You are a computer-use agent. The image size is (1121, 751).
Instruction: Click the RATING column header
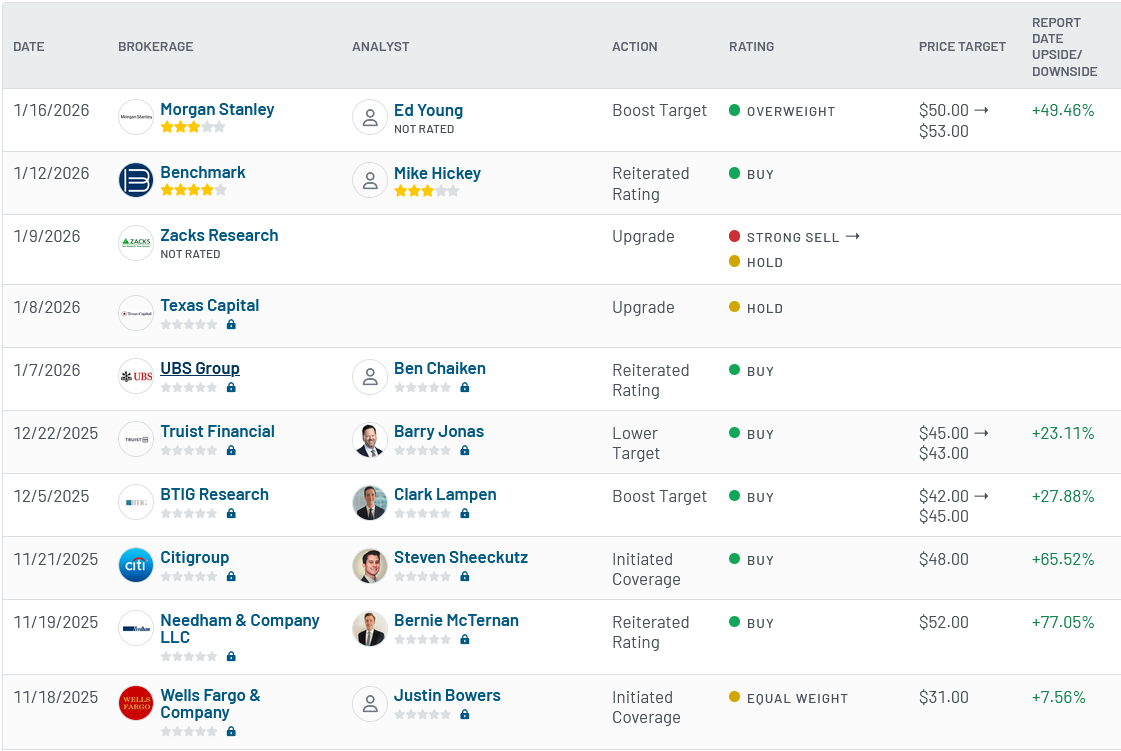click(751, 46)
